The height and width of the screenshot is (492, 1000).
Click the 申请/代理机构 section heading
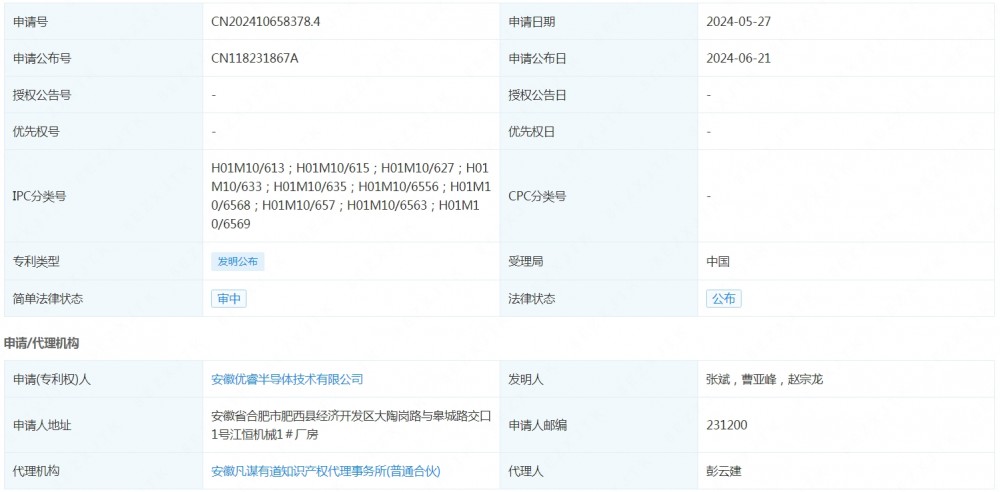point(42,343)
